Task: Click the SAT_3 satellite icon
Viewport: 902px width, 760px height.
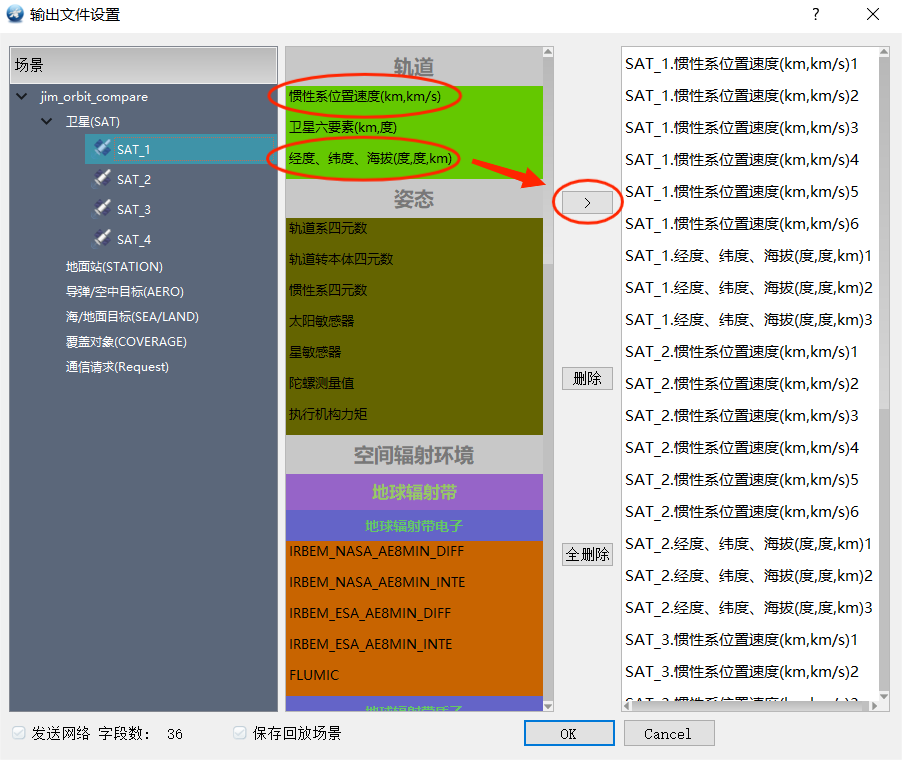Action: tap(102, 209)
